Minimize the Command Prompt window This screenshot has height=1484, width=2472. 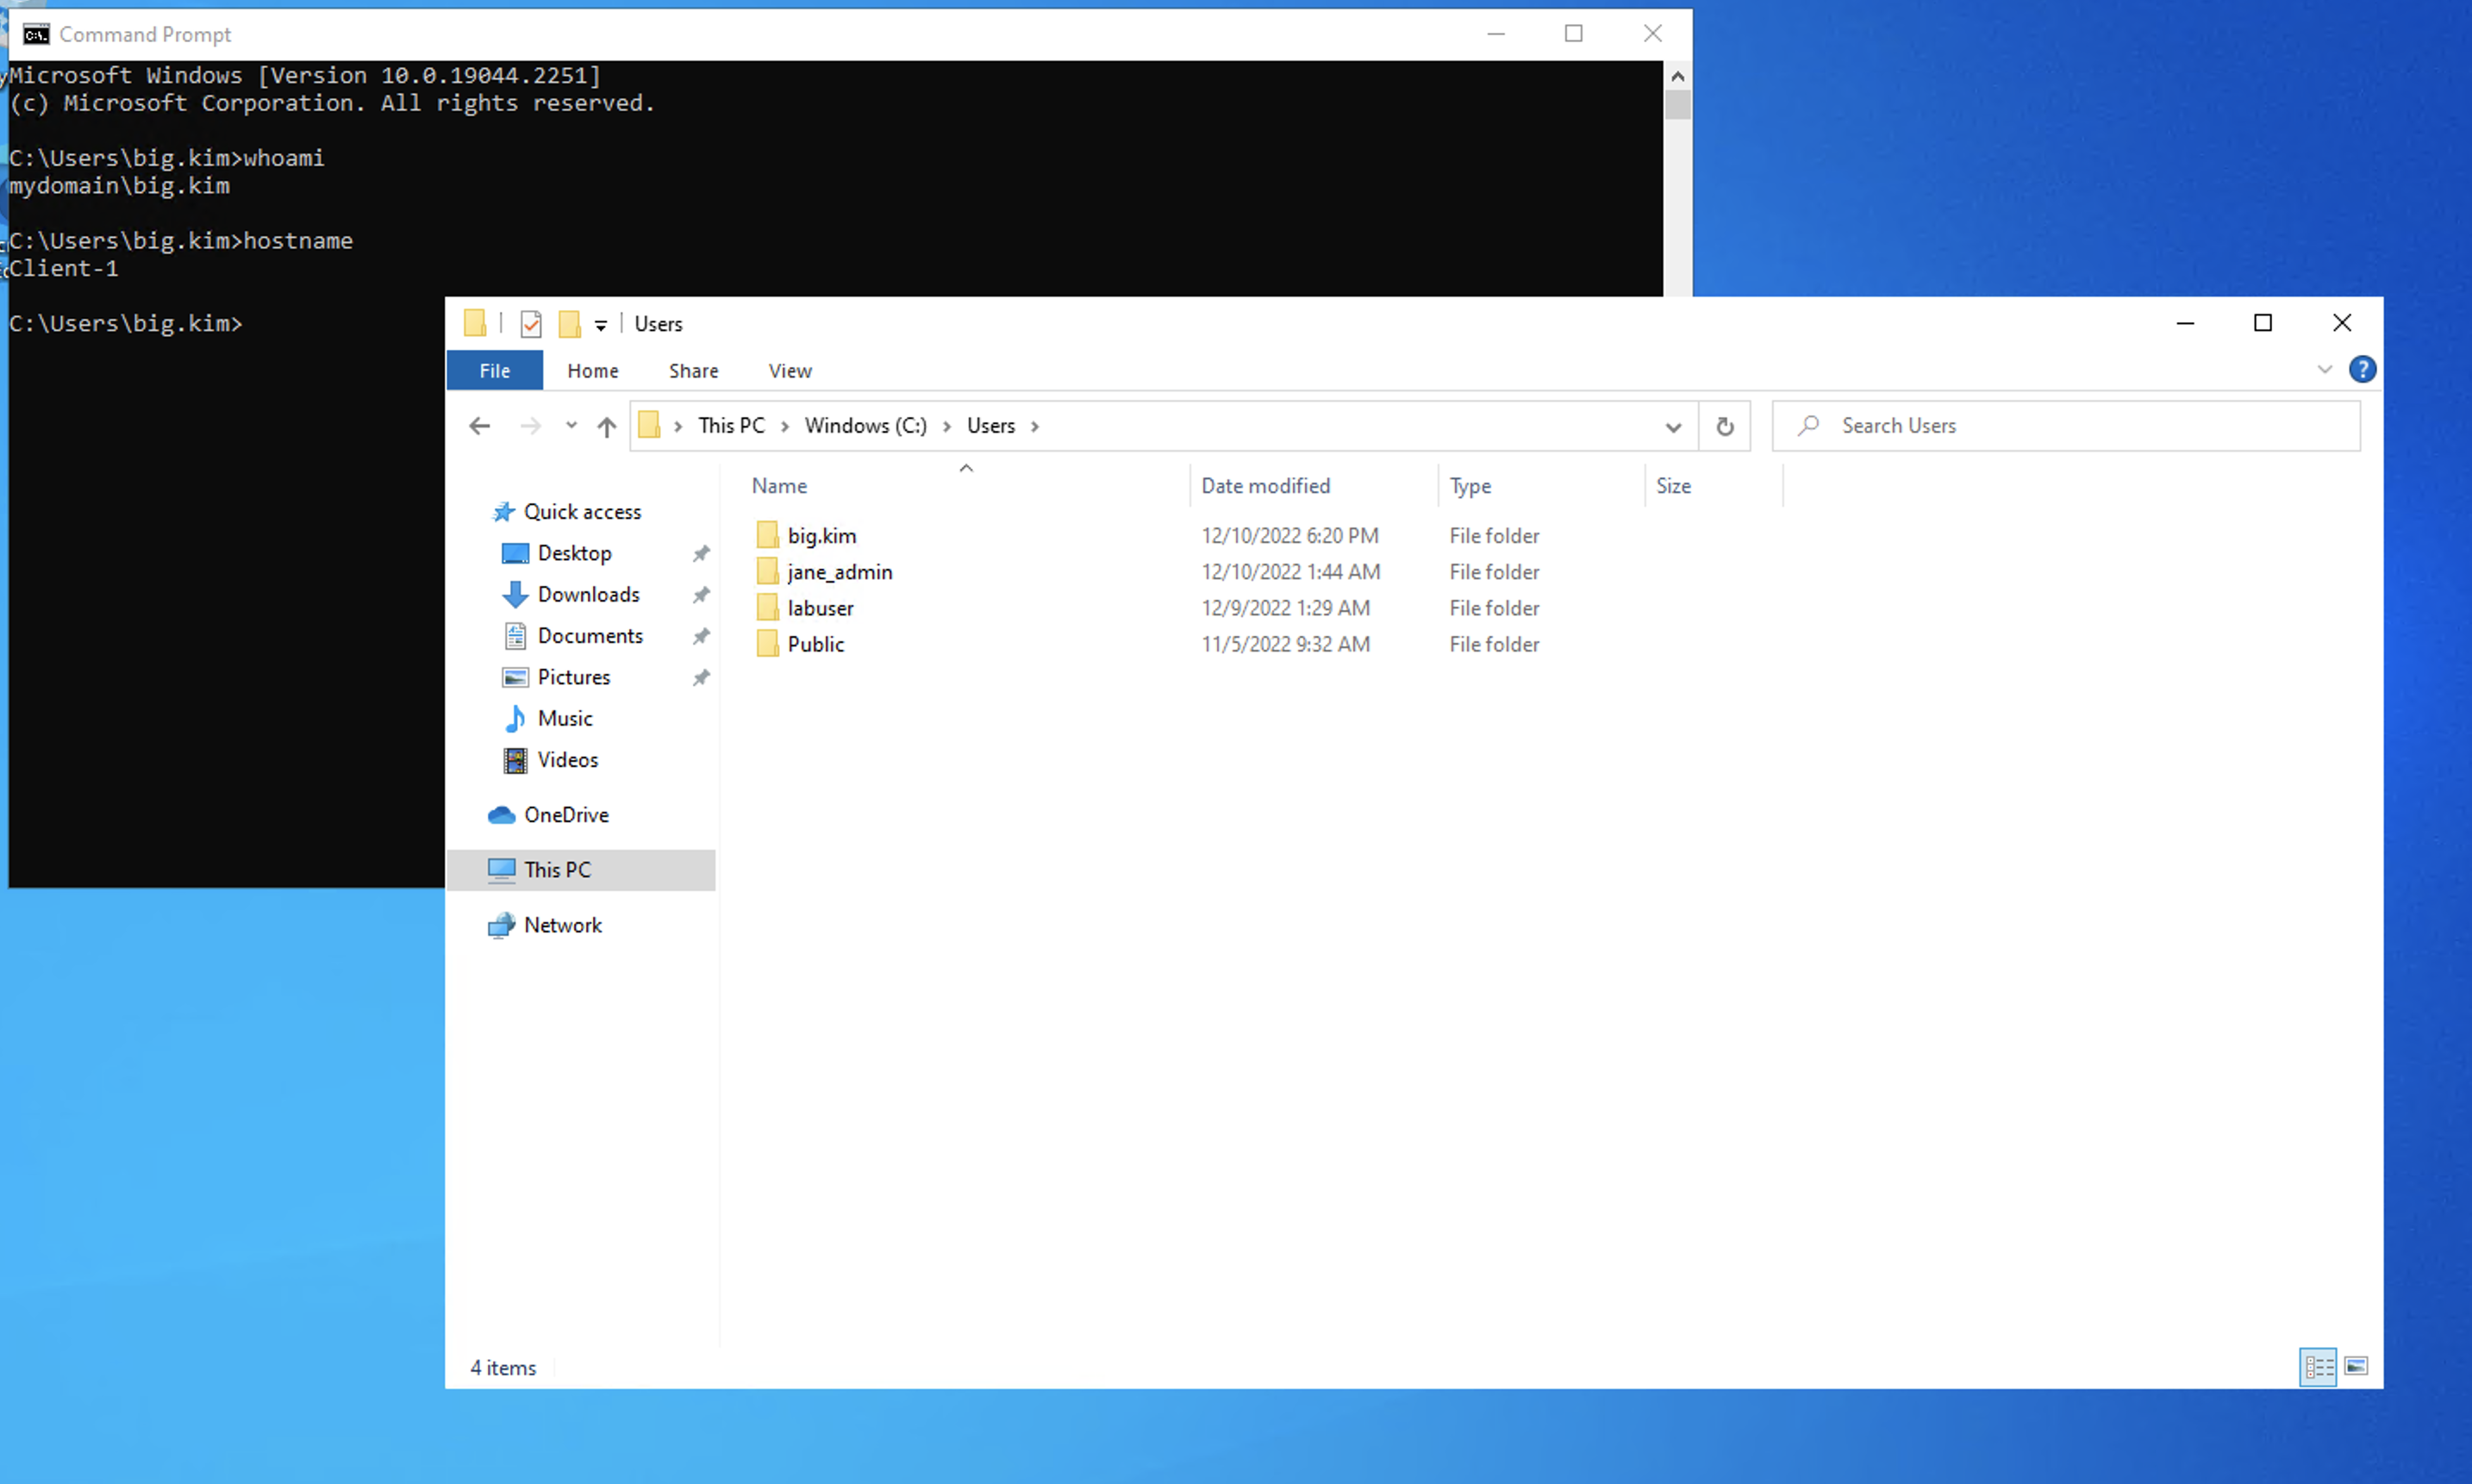(1495, 34)
